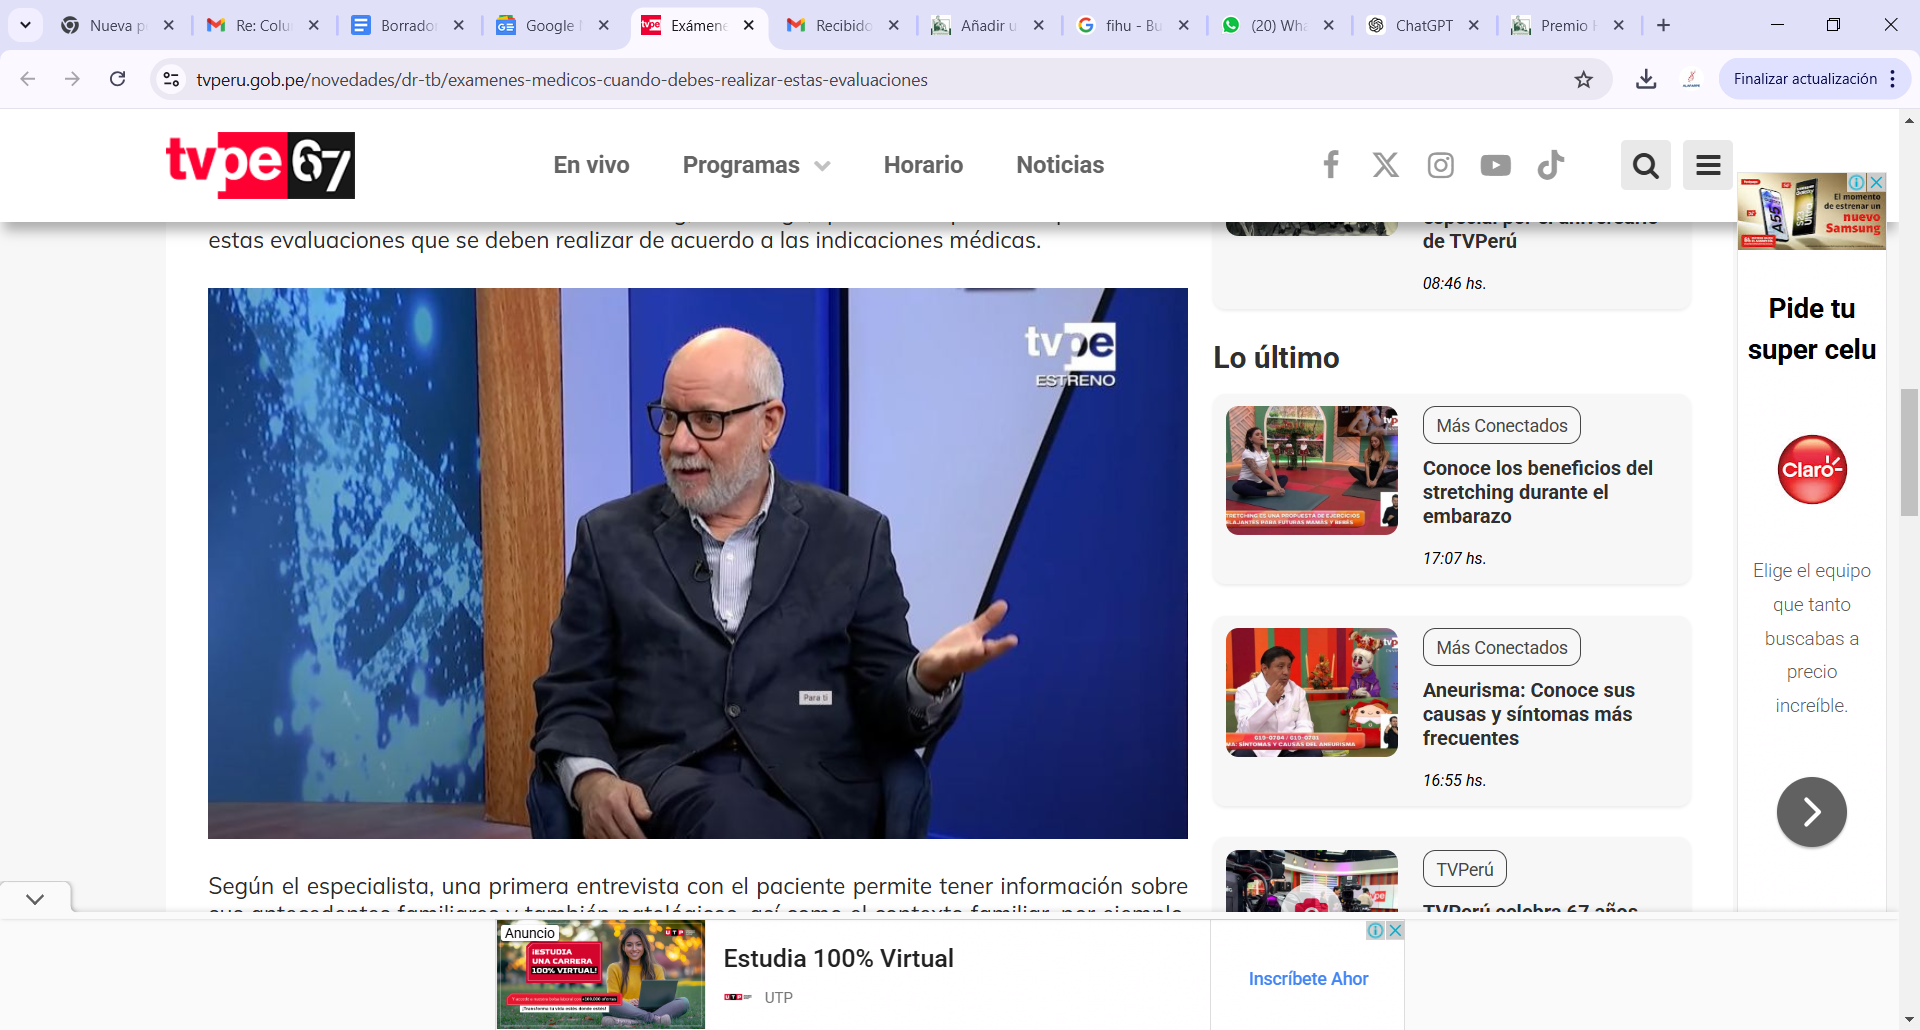Click the address bar URL field

pos(880,79)
